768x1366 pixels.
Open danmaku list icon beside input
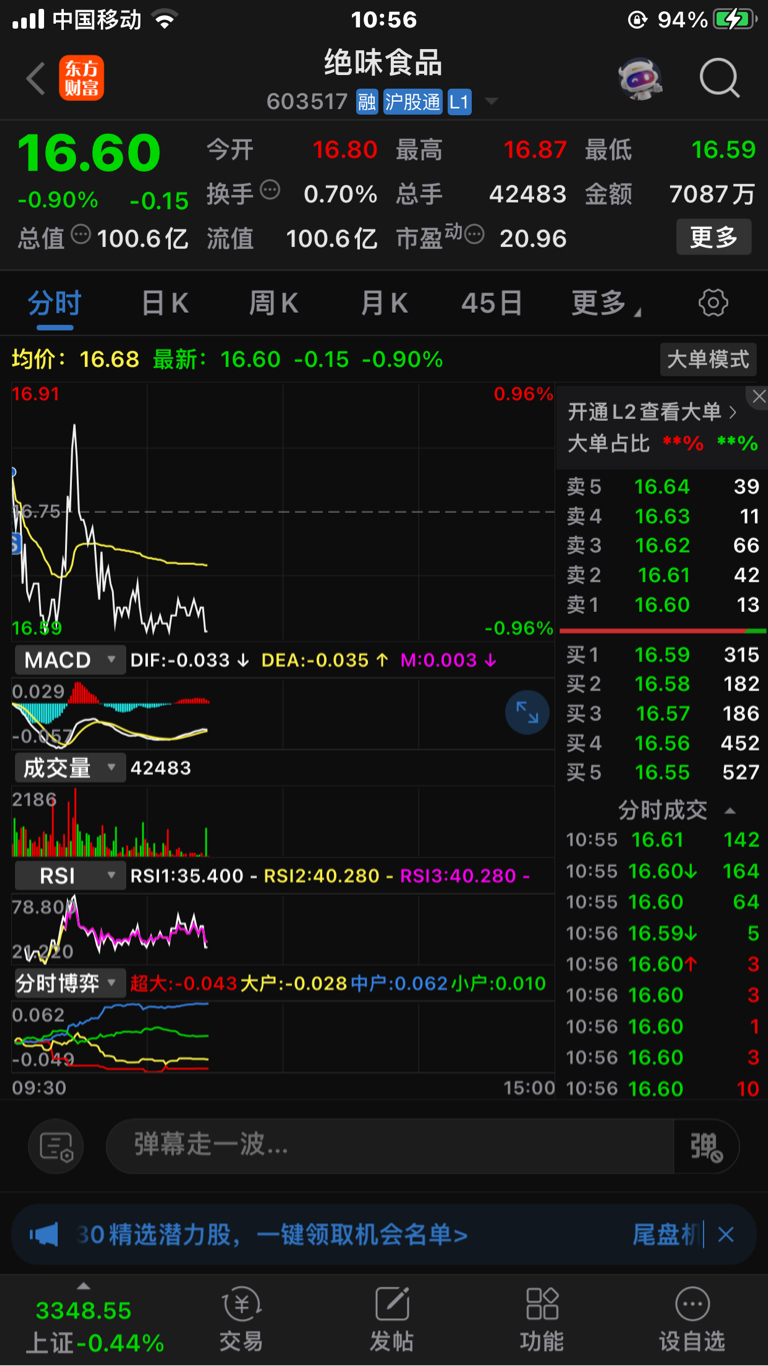tap(56, 1146)
